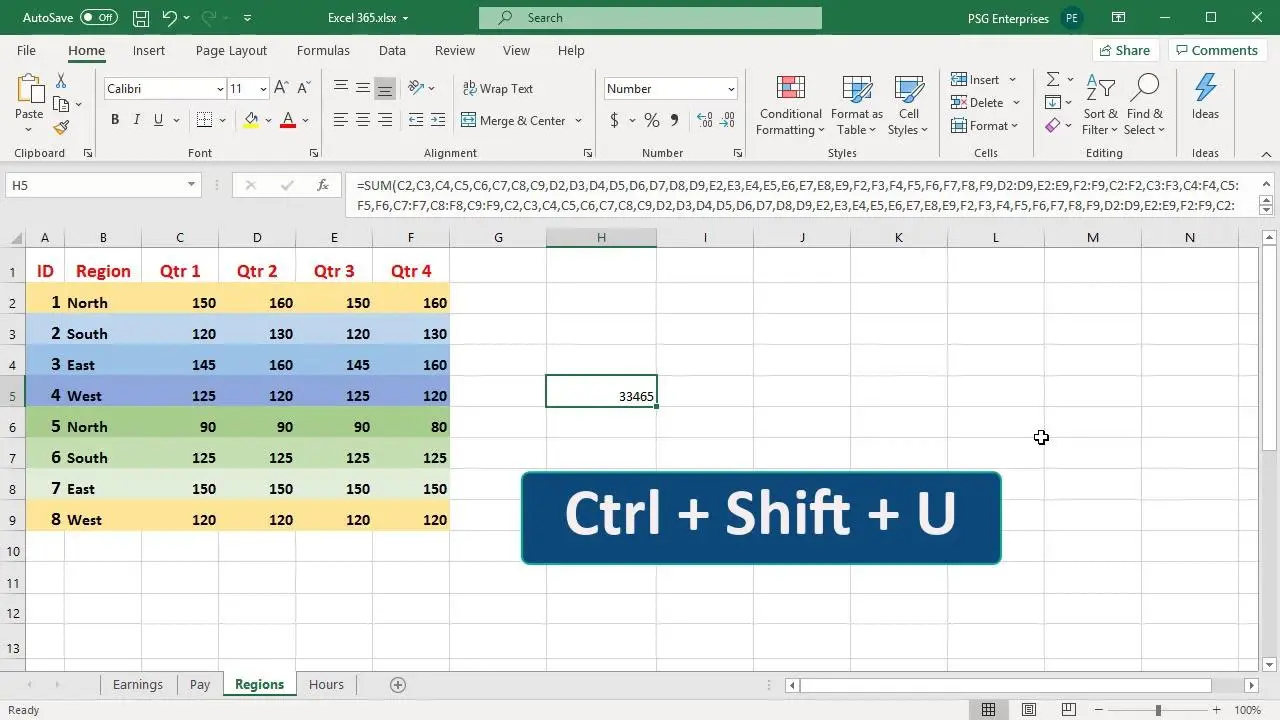This screenshot has width=1280, height=720.
Task: Click the Paste clipboard icon
Action: click(x=29, y=90)
